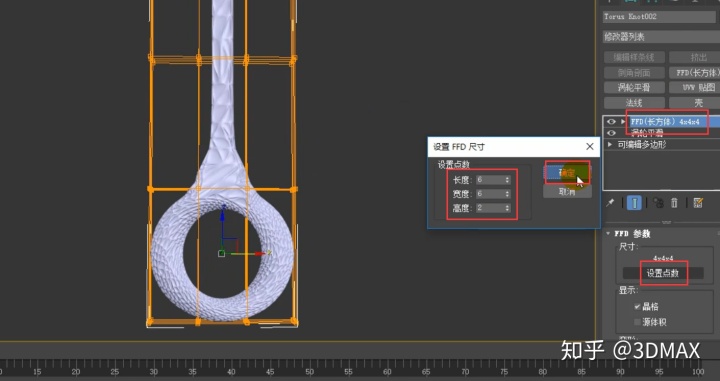Apply the 挤出 modifier button
The width and height of the screenshot is (720, 381).
pos(695,57)
